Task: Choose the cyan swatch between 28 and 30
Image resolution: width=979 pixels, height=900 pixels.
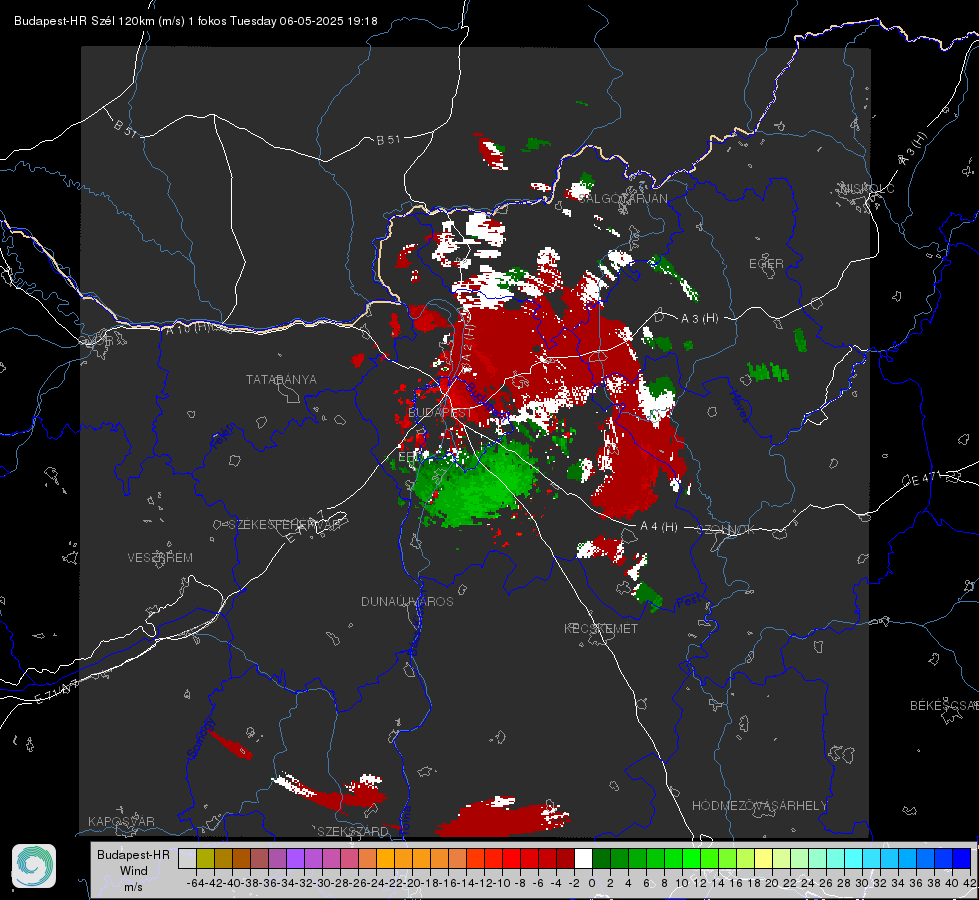Action: pos(854,858)
